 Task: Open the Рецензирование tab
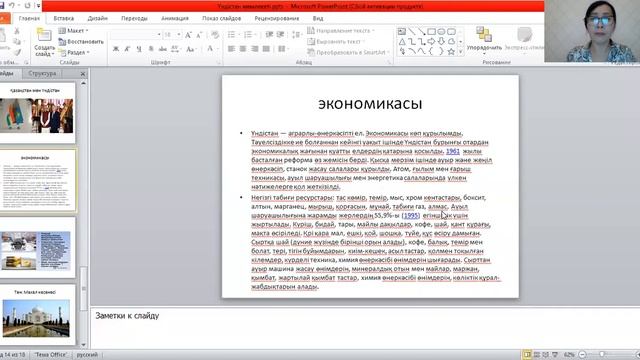[x=276, y=18]
